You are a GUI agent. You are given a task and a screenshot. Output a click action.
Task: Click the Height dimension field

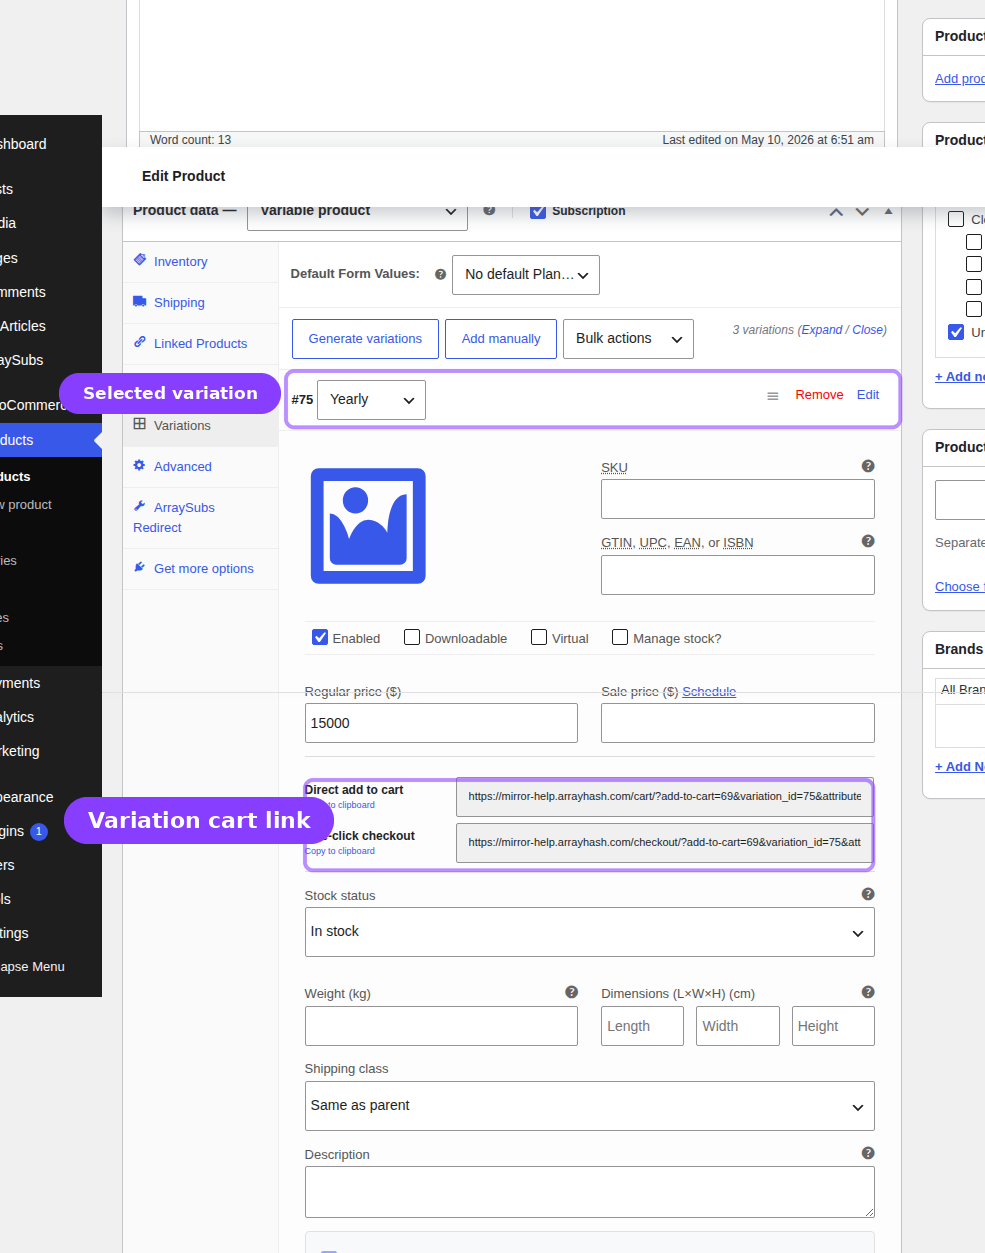833,1026
